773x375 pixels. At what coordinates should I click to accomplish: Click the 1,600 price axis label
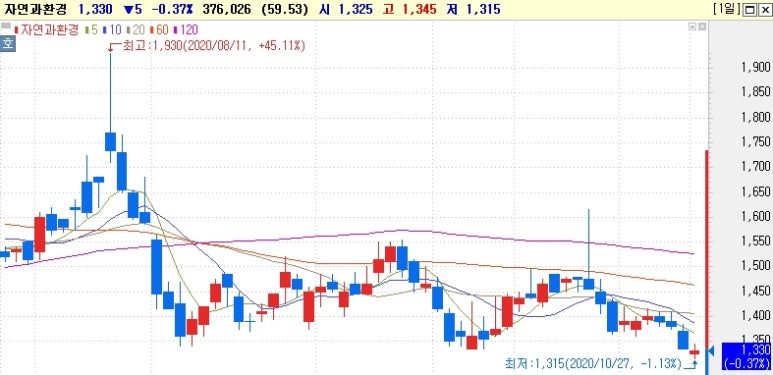[x=756, y=216]
